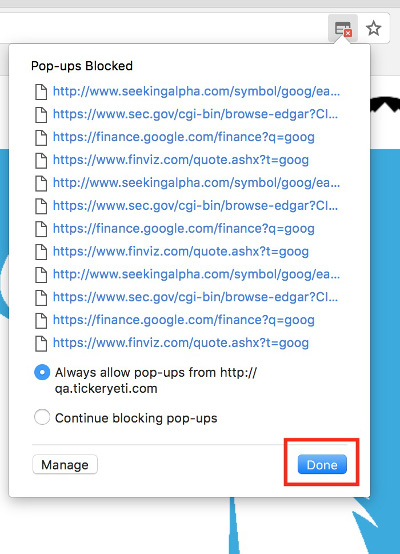The width and height of the screenshot is (400, 554).
Task: Click page icon beside last finviz link
Action: point(41,343)
